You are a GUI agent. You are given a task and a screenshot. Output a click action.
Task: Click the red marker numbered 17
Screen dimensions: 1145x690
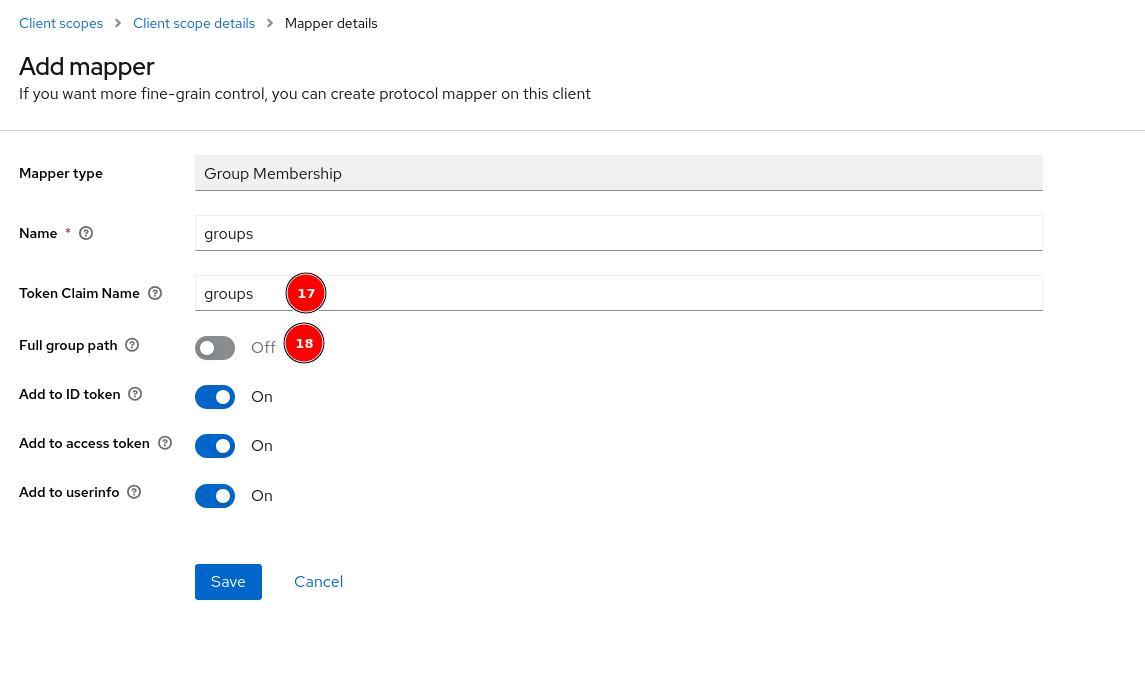306,293
